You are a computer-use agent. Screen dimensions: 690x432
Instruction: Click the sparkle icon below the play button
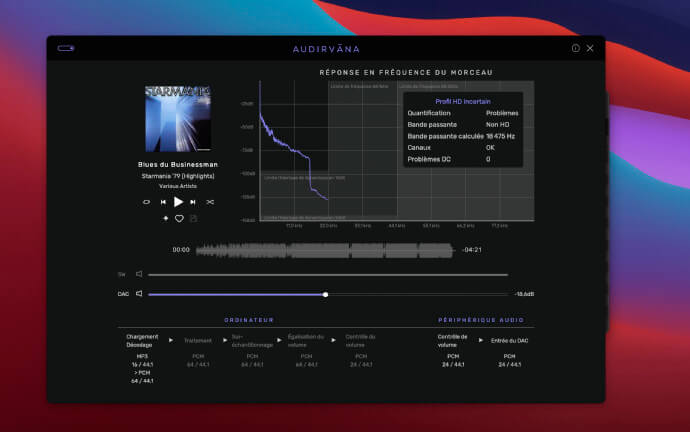pyautogui.click(x=165, y=218)
